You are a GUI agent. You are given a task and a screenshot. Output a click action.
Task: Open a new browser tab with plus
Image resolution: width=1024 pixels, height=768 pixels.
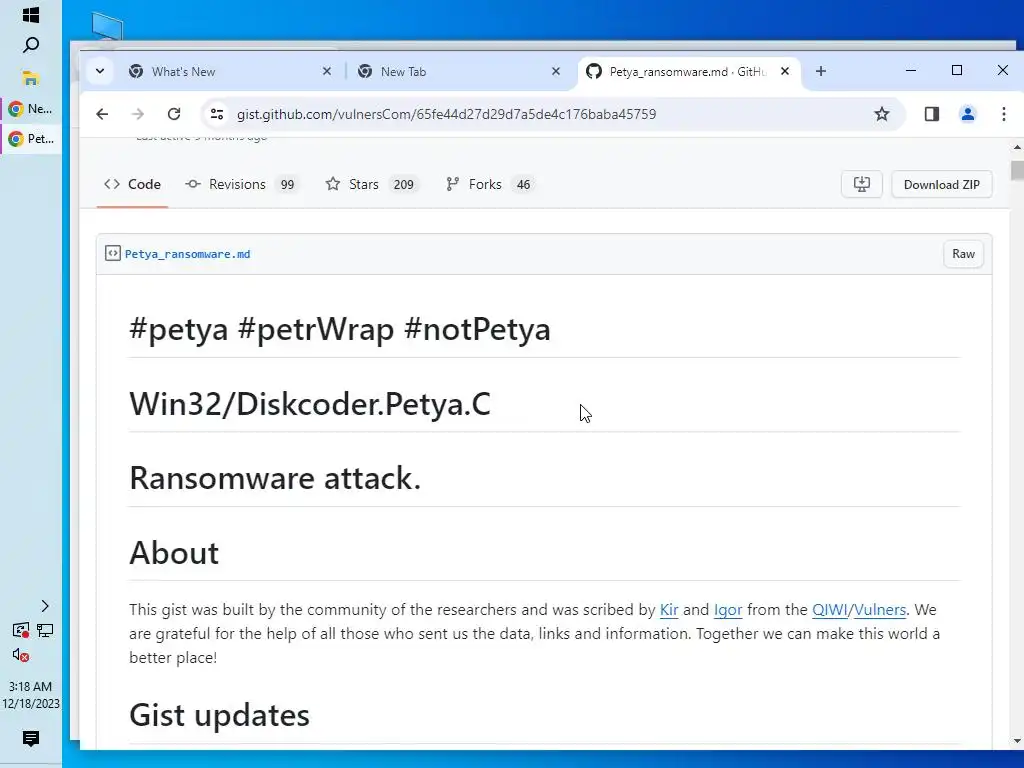coord(821,71)
